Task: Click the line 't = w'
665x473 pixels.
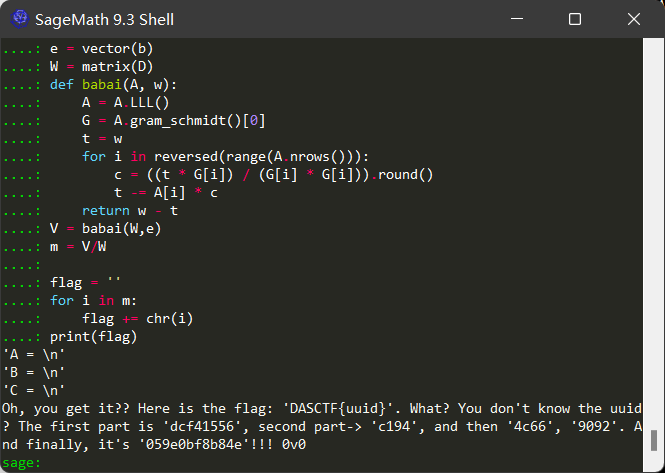Action: pos(102,139)
